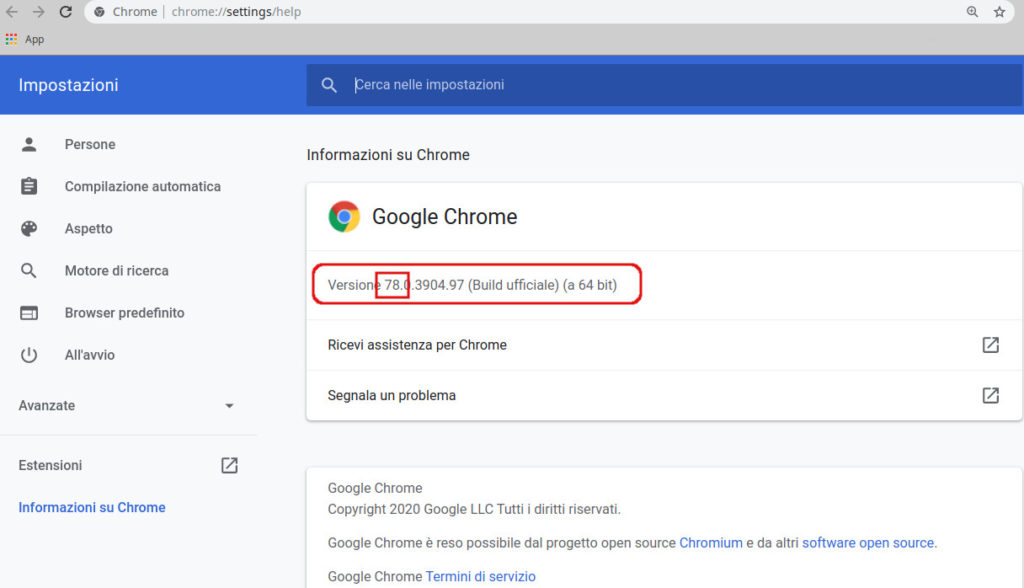
Task: Click the Browser predefinito window icon
Action: click(x=29, y=313)
